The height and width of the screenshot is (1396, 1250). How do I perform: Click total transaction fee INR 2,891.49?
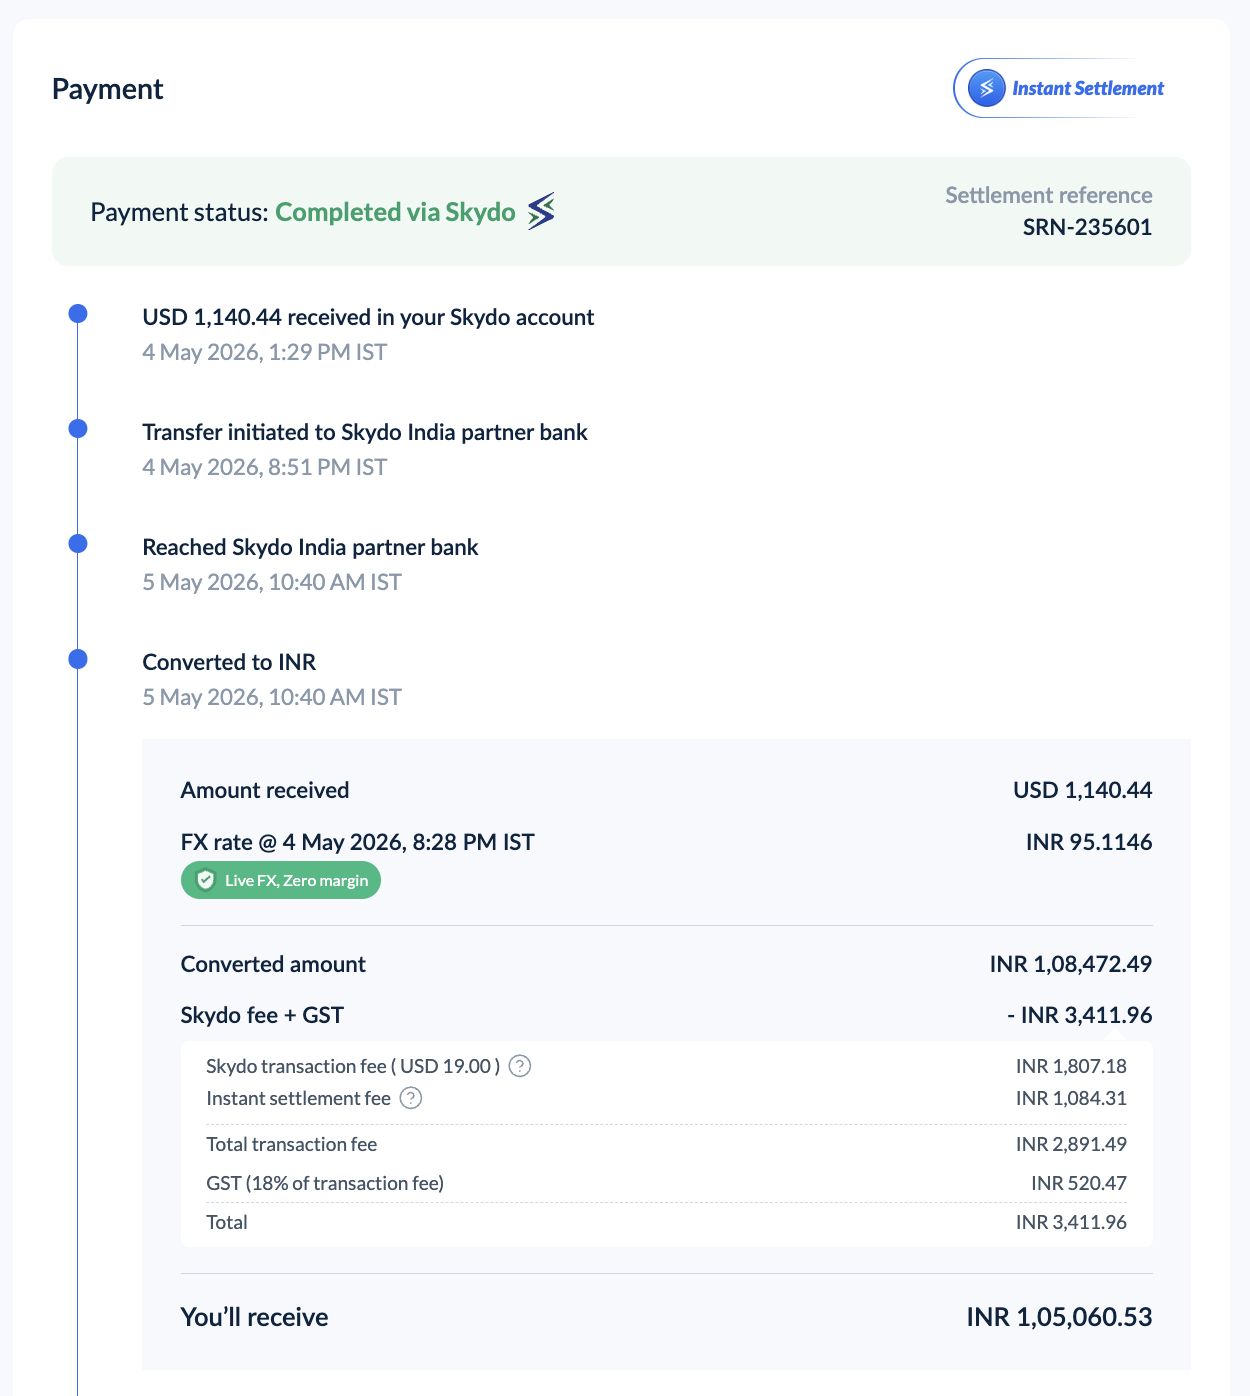(x=1071, y=1144)
